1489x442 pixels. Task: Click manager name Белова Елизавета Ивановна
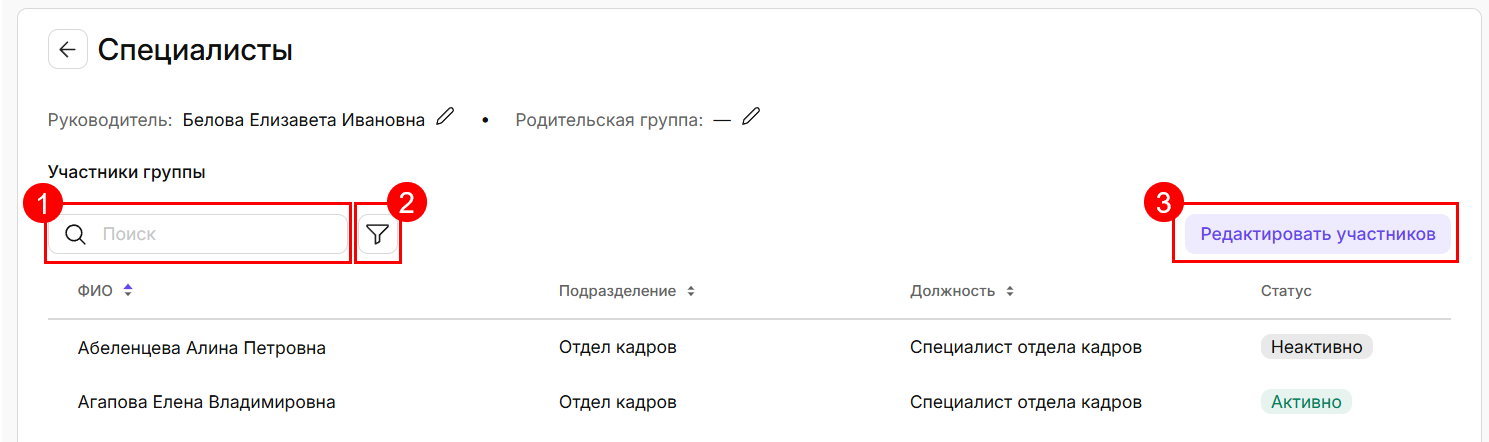(x=303, y=120)
